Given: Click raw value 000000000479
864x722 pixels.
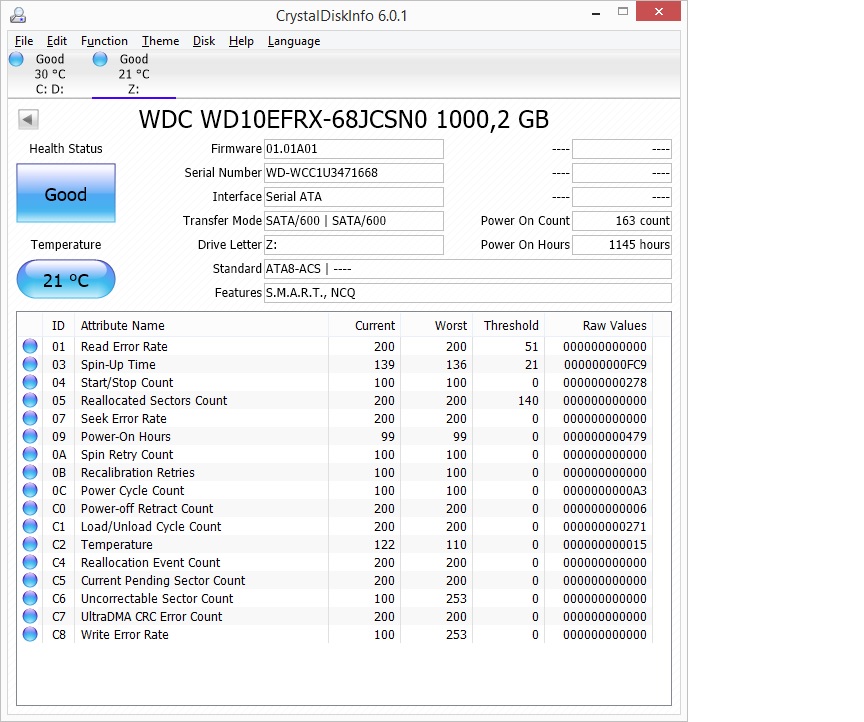Looking at the screenshot, I should pos(605,436).
